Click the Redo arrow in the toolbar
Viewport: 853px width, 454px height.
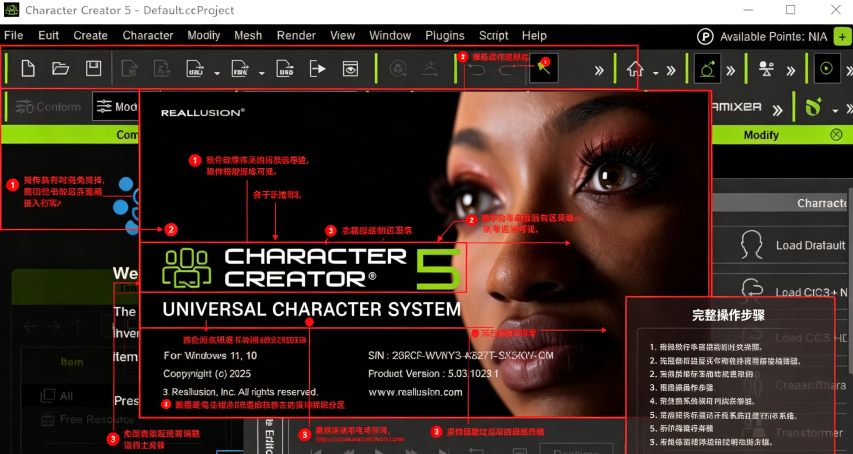point(506,70)
